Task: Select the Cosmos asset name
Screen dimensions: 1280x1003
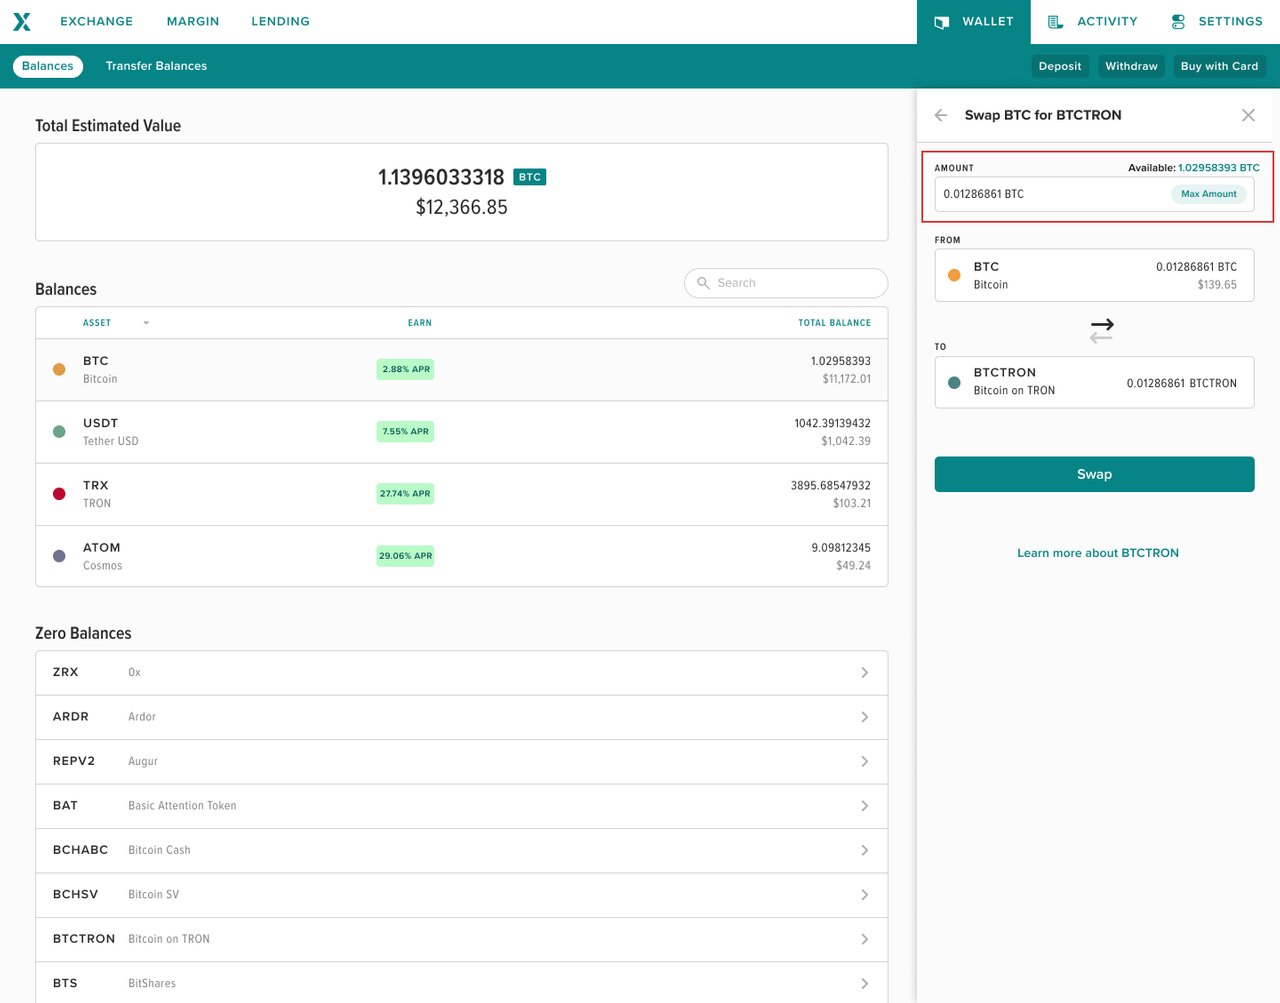Action: (x=102, y=566)
